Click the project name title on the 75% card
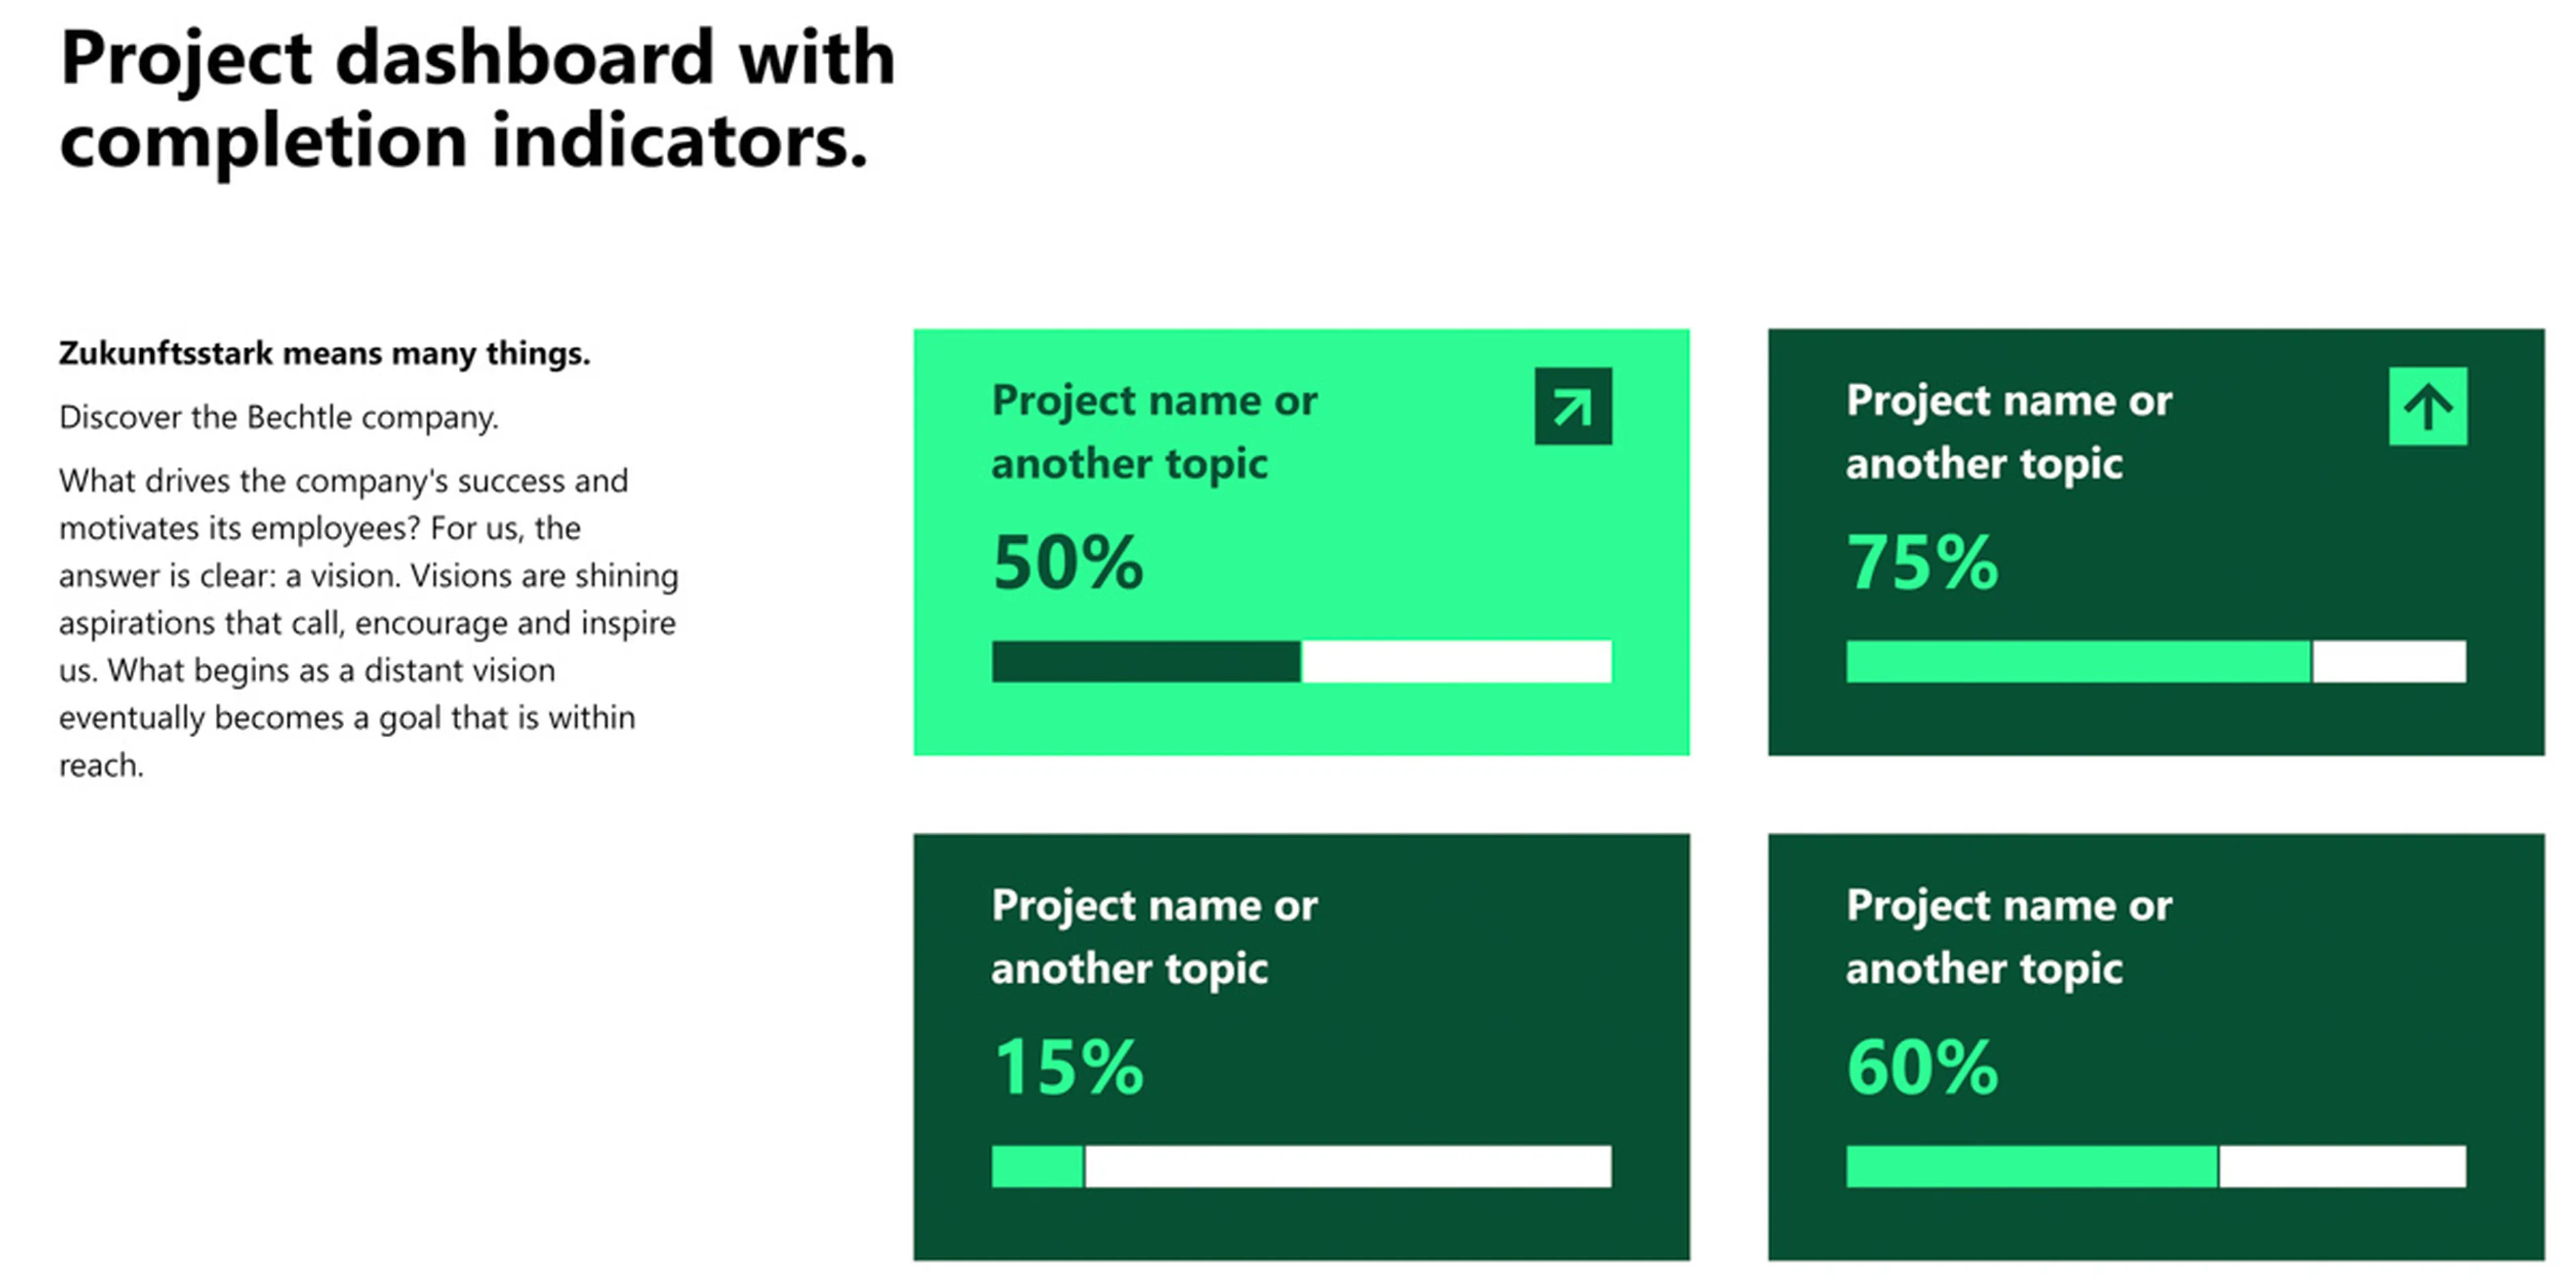This screenshot has height=1288, width=2576. tap(2008, 432)
